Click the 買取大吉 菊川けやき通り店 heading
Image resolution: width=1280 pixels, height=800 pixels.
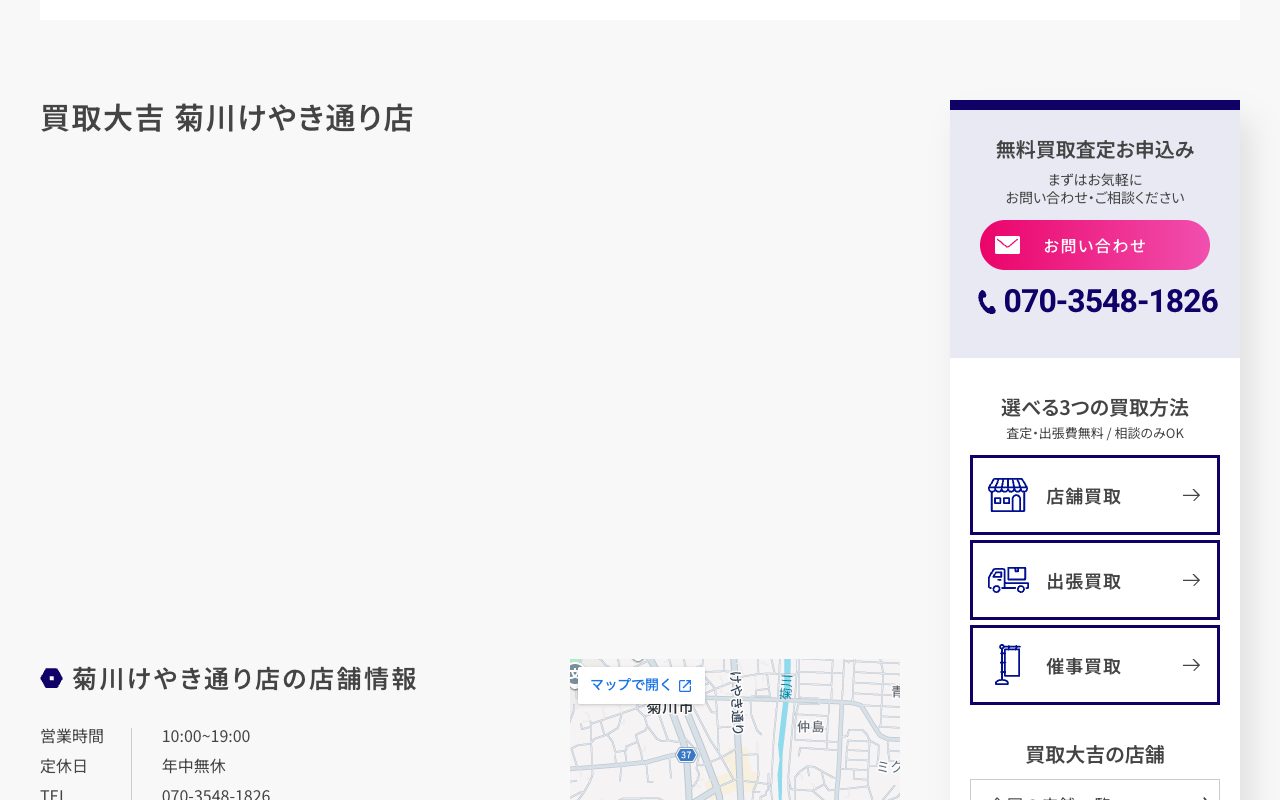(227, 118)
